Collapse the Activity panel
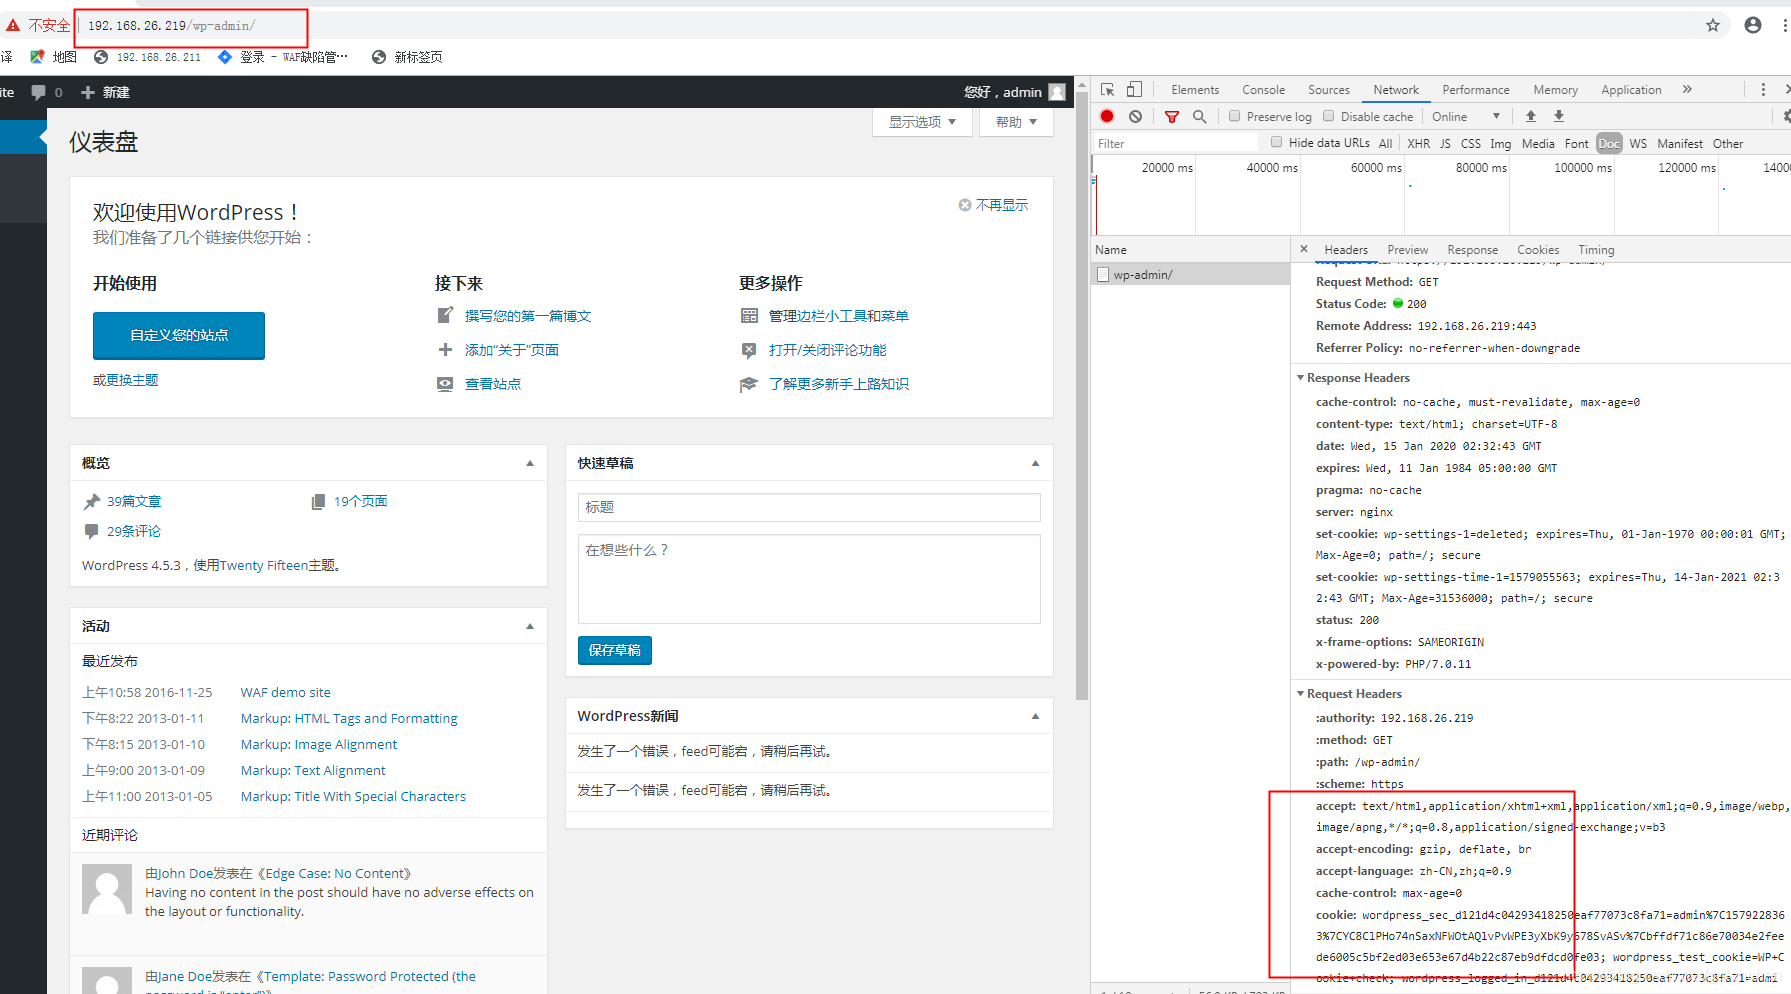1791x994 pixels. pyautogui.click(x=530, y=626)
